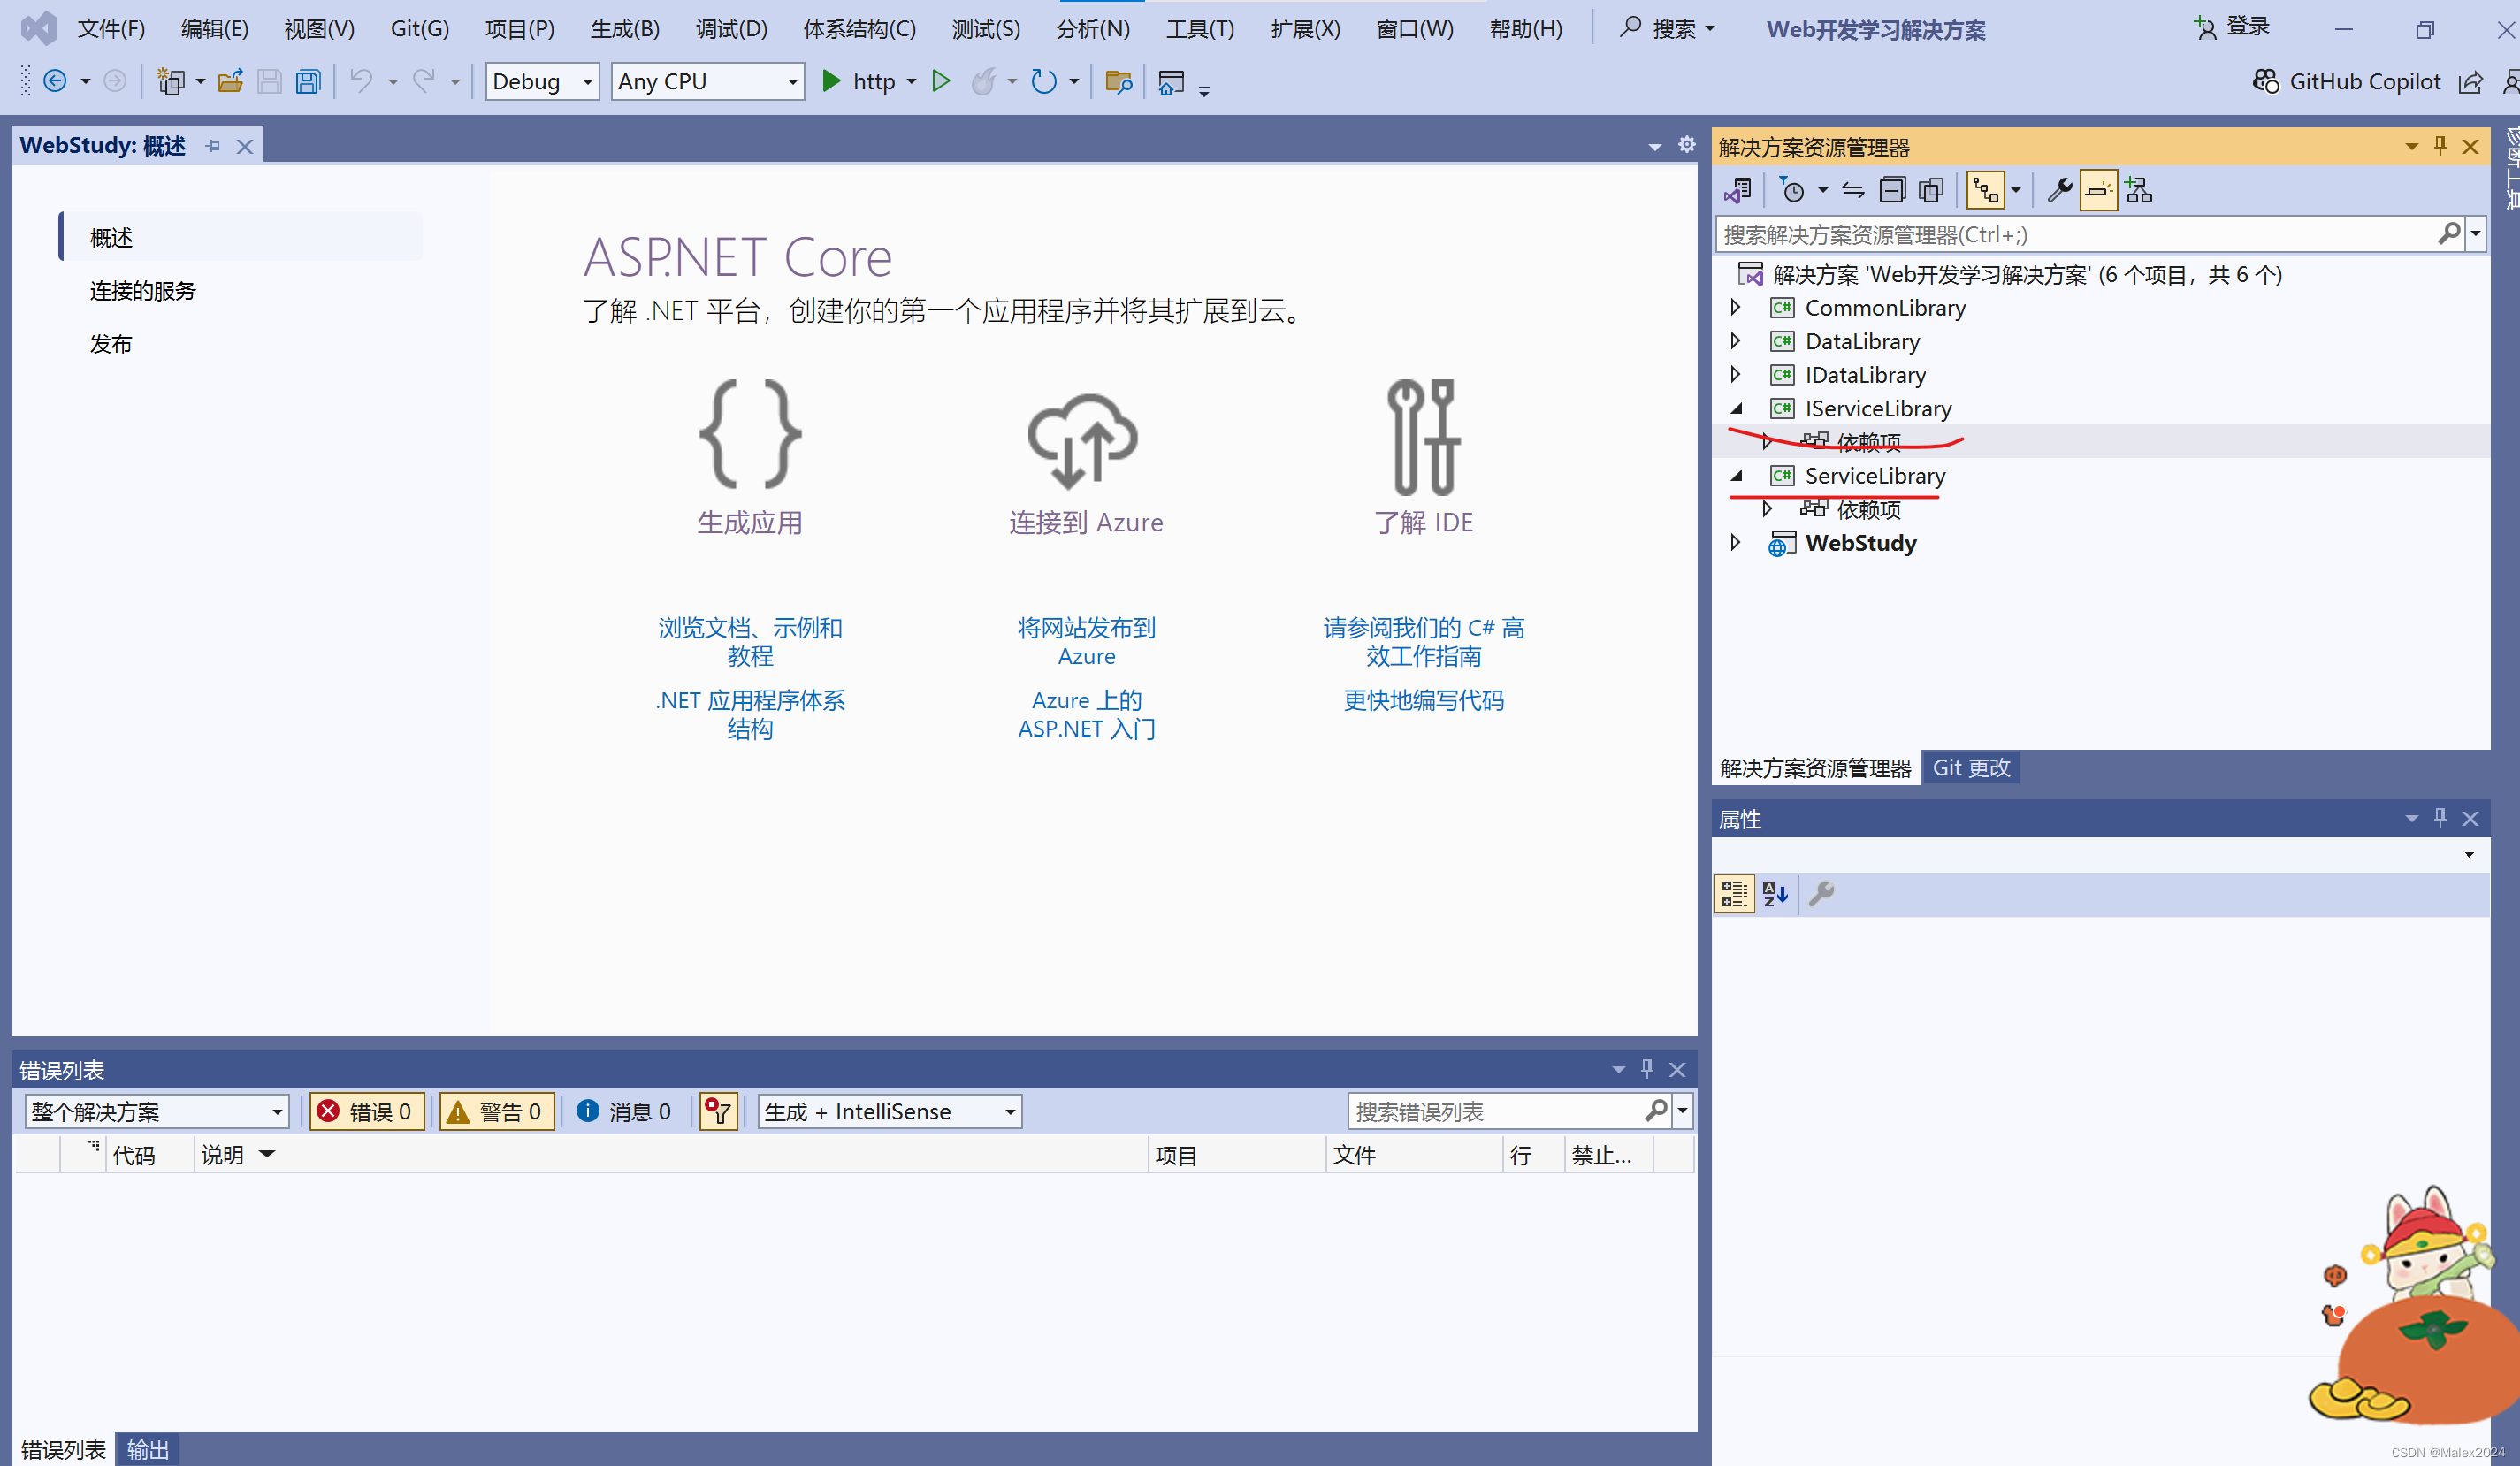Image resolution: width=2520 pixels, height=1466 pixels.
Task: Click Show All Files icon in Solution Explorer
Action: click(x=1932, y=190)
